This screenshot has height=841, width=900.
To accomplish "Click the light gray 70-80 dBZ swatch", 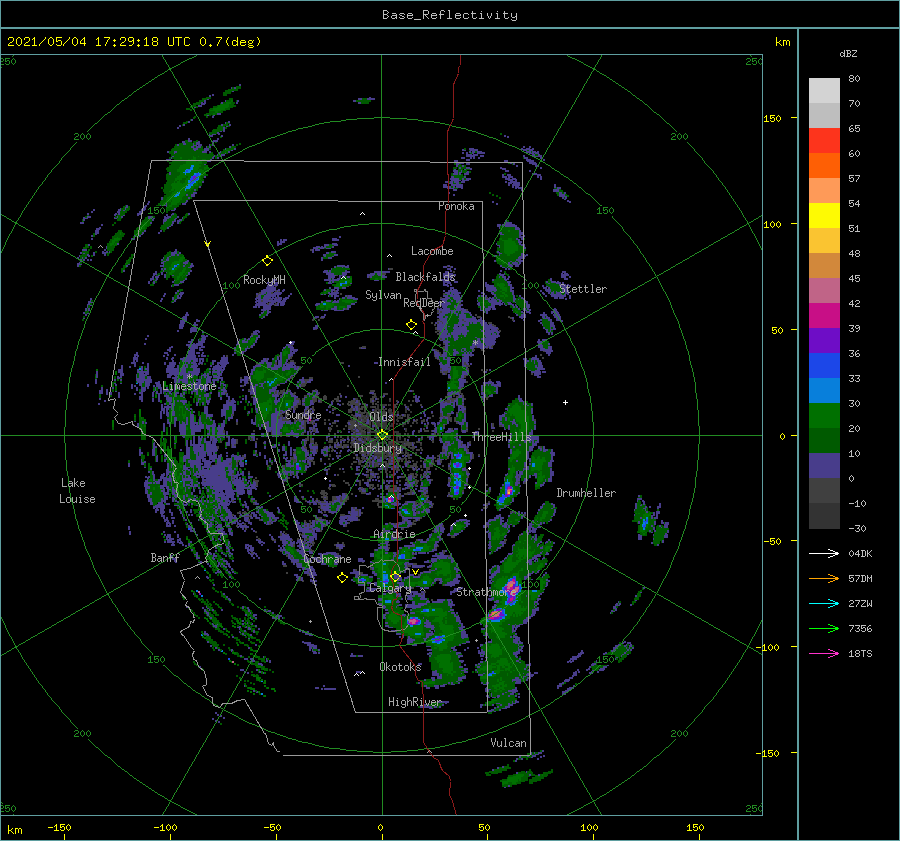I will click(824, 91).
